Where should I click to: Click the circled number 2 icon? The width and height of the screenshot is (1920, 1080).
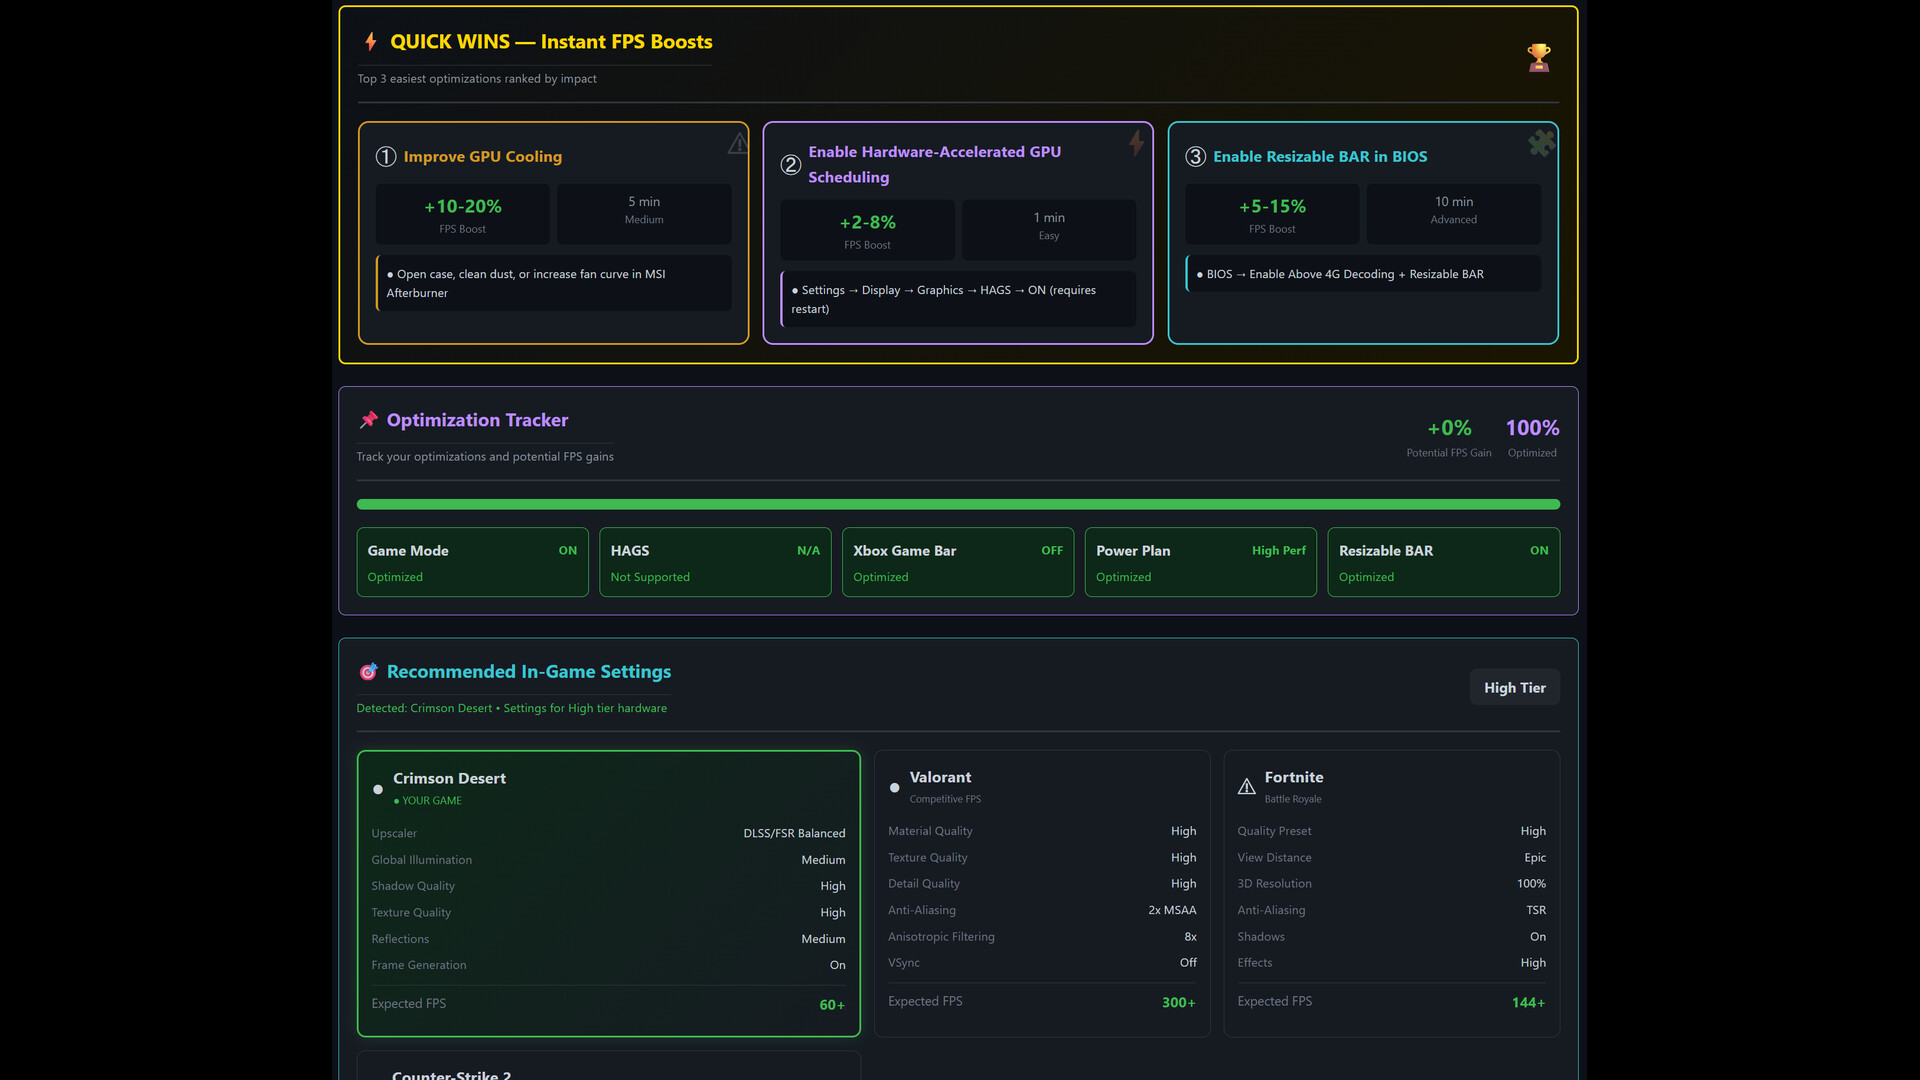[791, 165]
